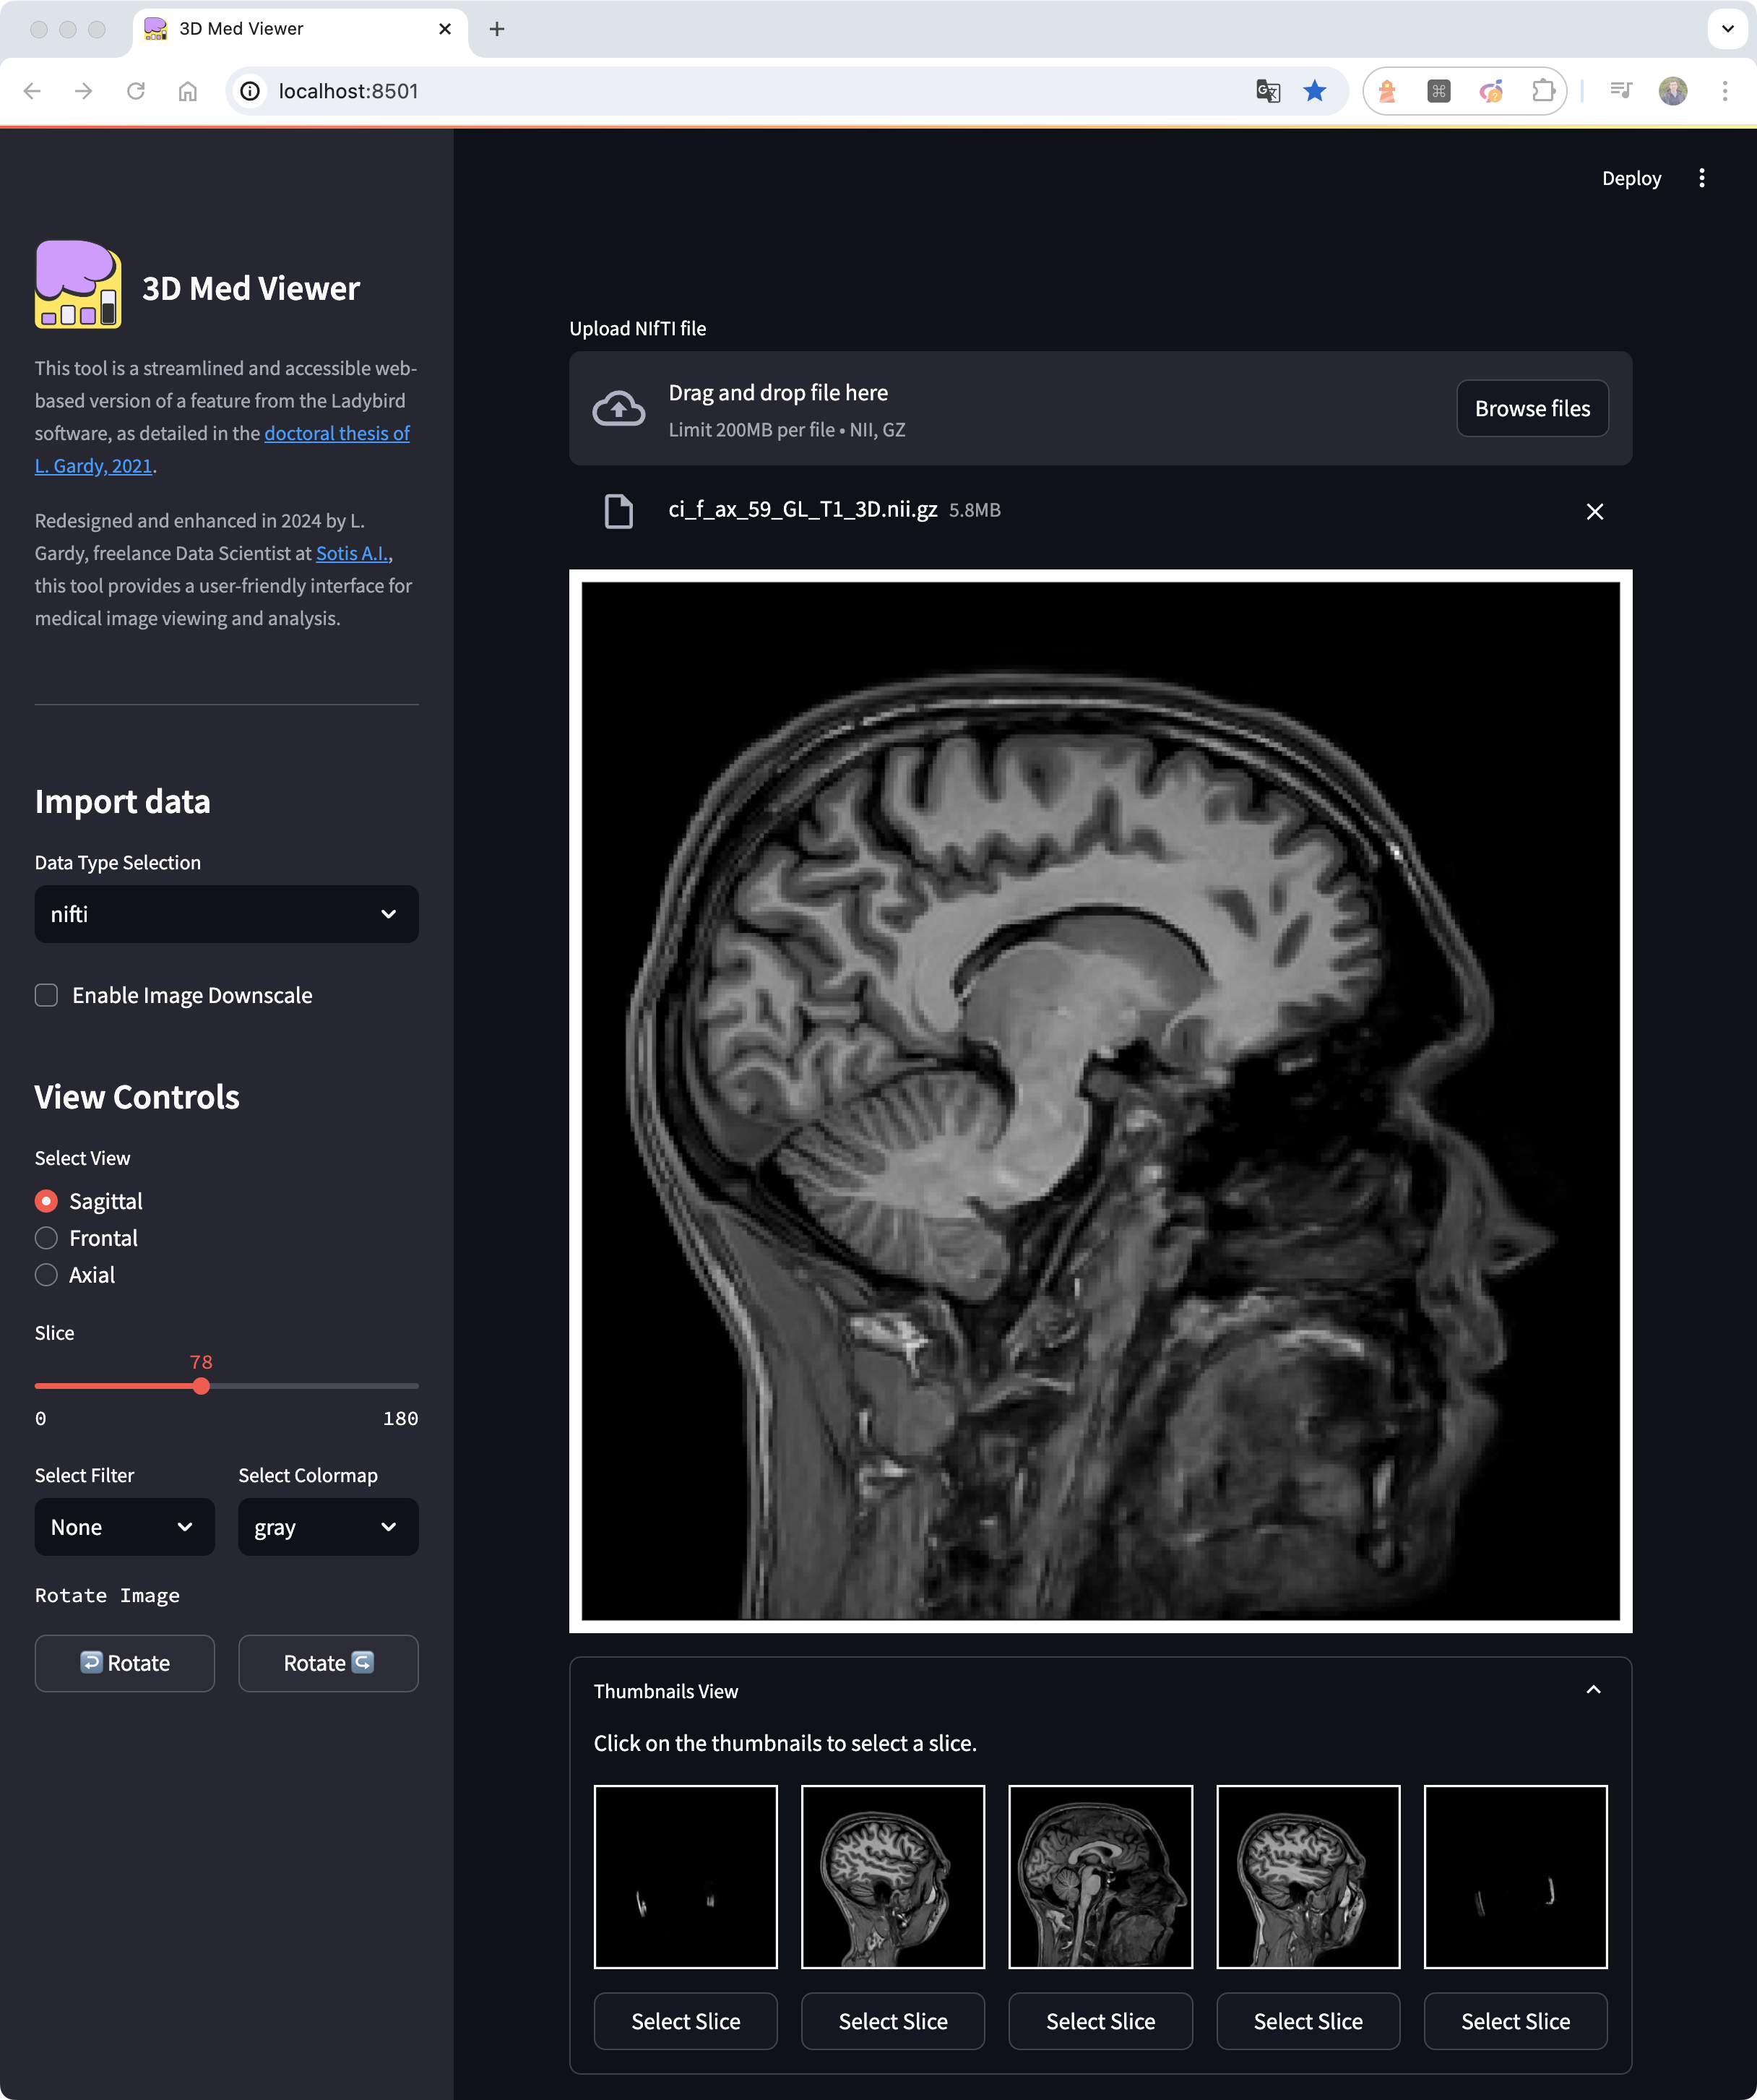Open the Sotis A.I. link
This screenshot has width=1757, height=2100.
click(x=352, y=553)
